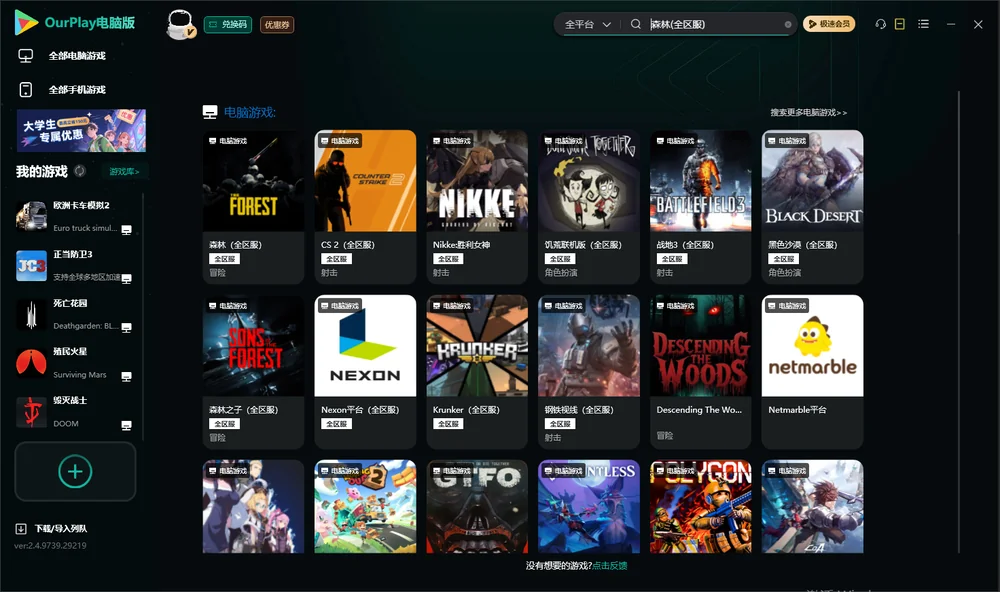Image resolution: width=1000 pixels, height=592 pixels.
Task: Click the 全区服 tag under 森林之子
Action: [x=224, y=424]
